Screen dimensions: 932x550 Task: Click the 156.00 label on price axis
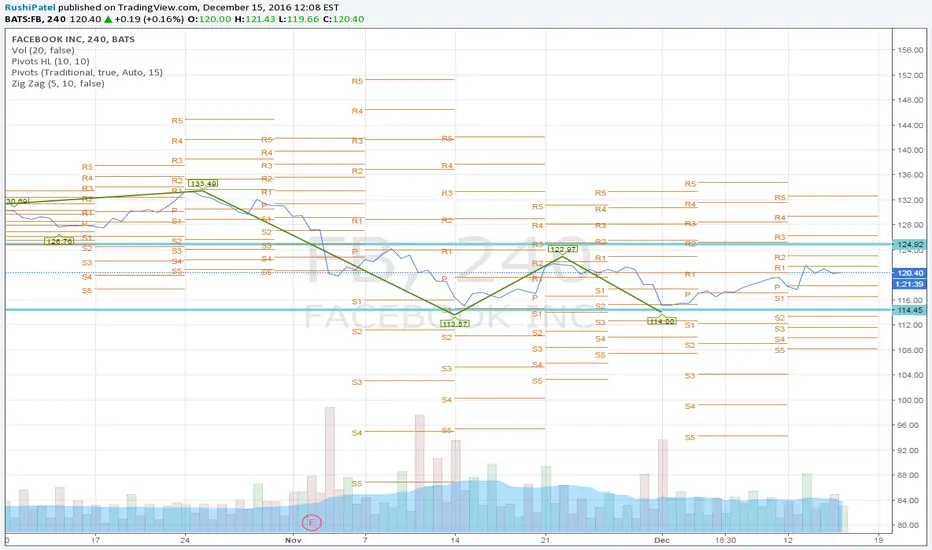point(911,50)
